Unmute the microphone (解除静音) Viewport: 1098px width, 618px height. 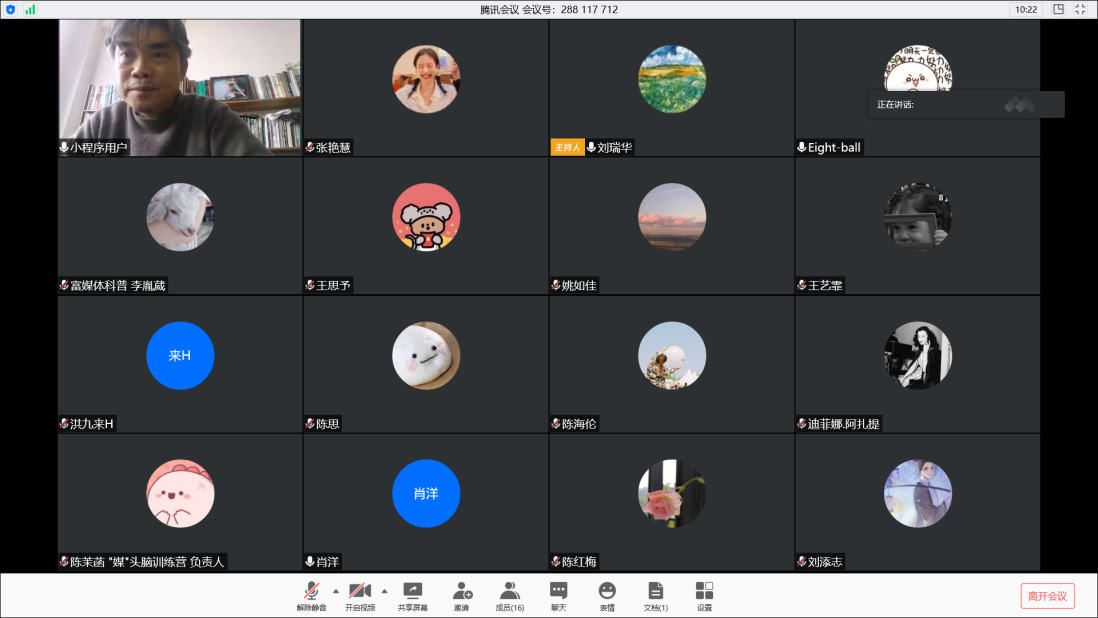(x=311, y=594)
